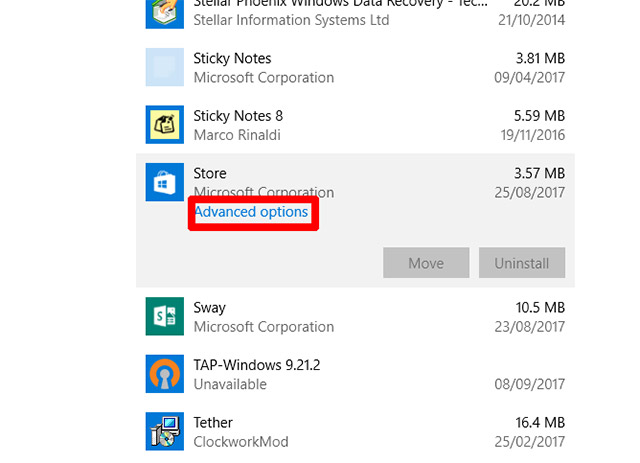The image size is (640, 463).
Task: Click Stellar Information Systems Ltd publisher text
Action: [x=291, y=20]
